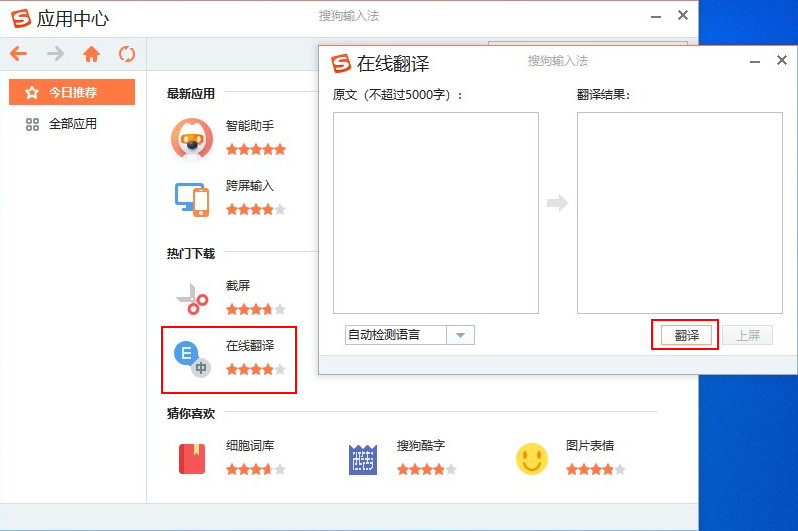Click the grid icon beside 全部应用
This screenshot has width=798, height=531.
click(32, 124)
